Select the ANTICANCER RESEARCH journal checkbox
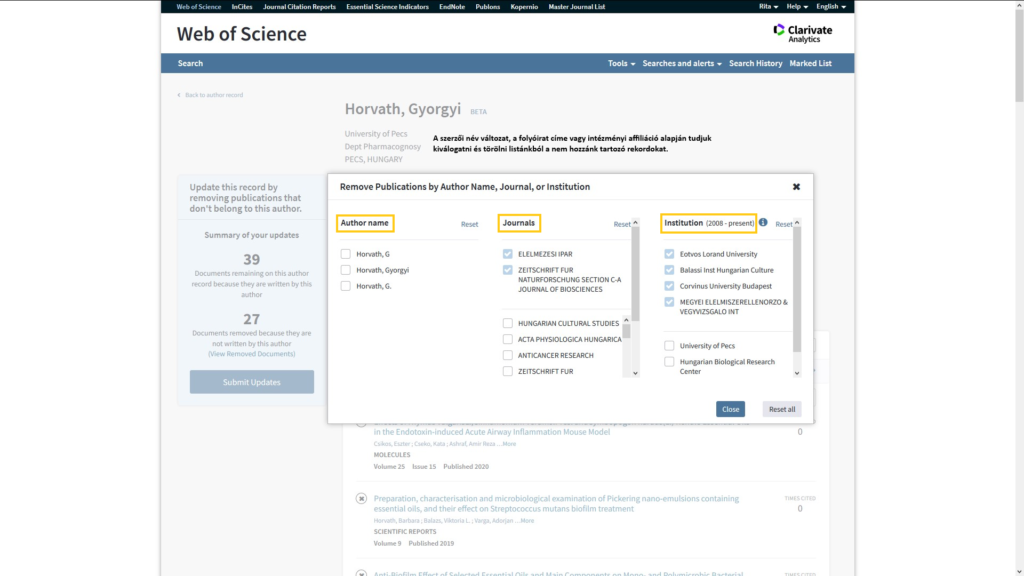1024x576 pixels. click(507, 355)
